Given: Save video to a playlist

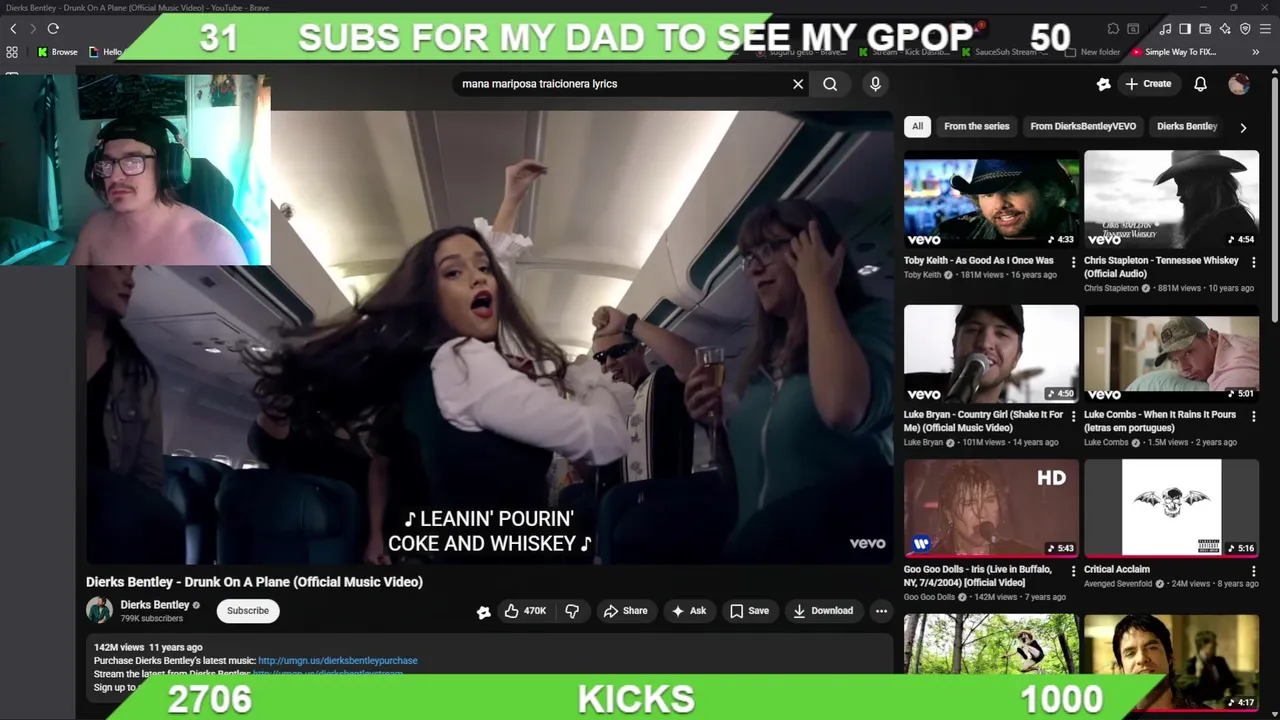Looking at the screenshot, I should (749, 611).
